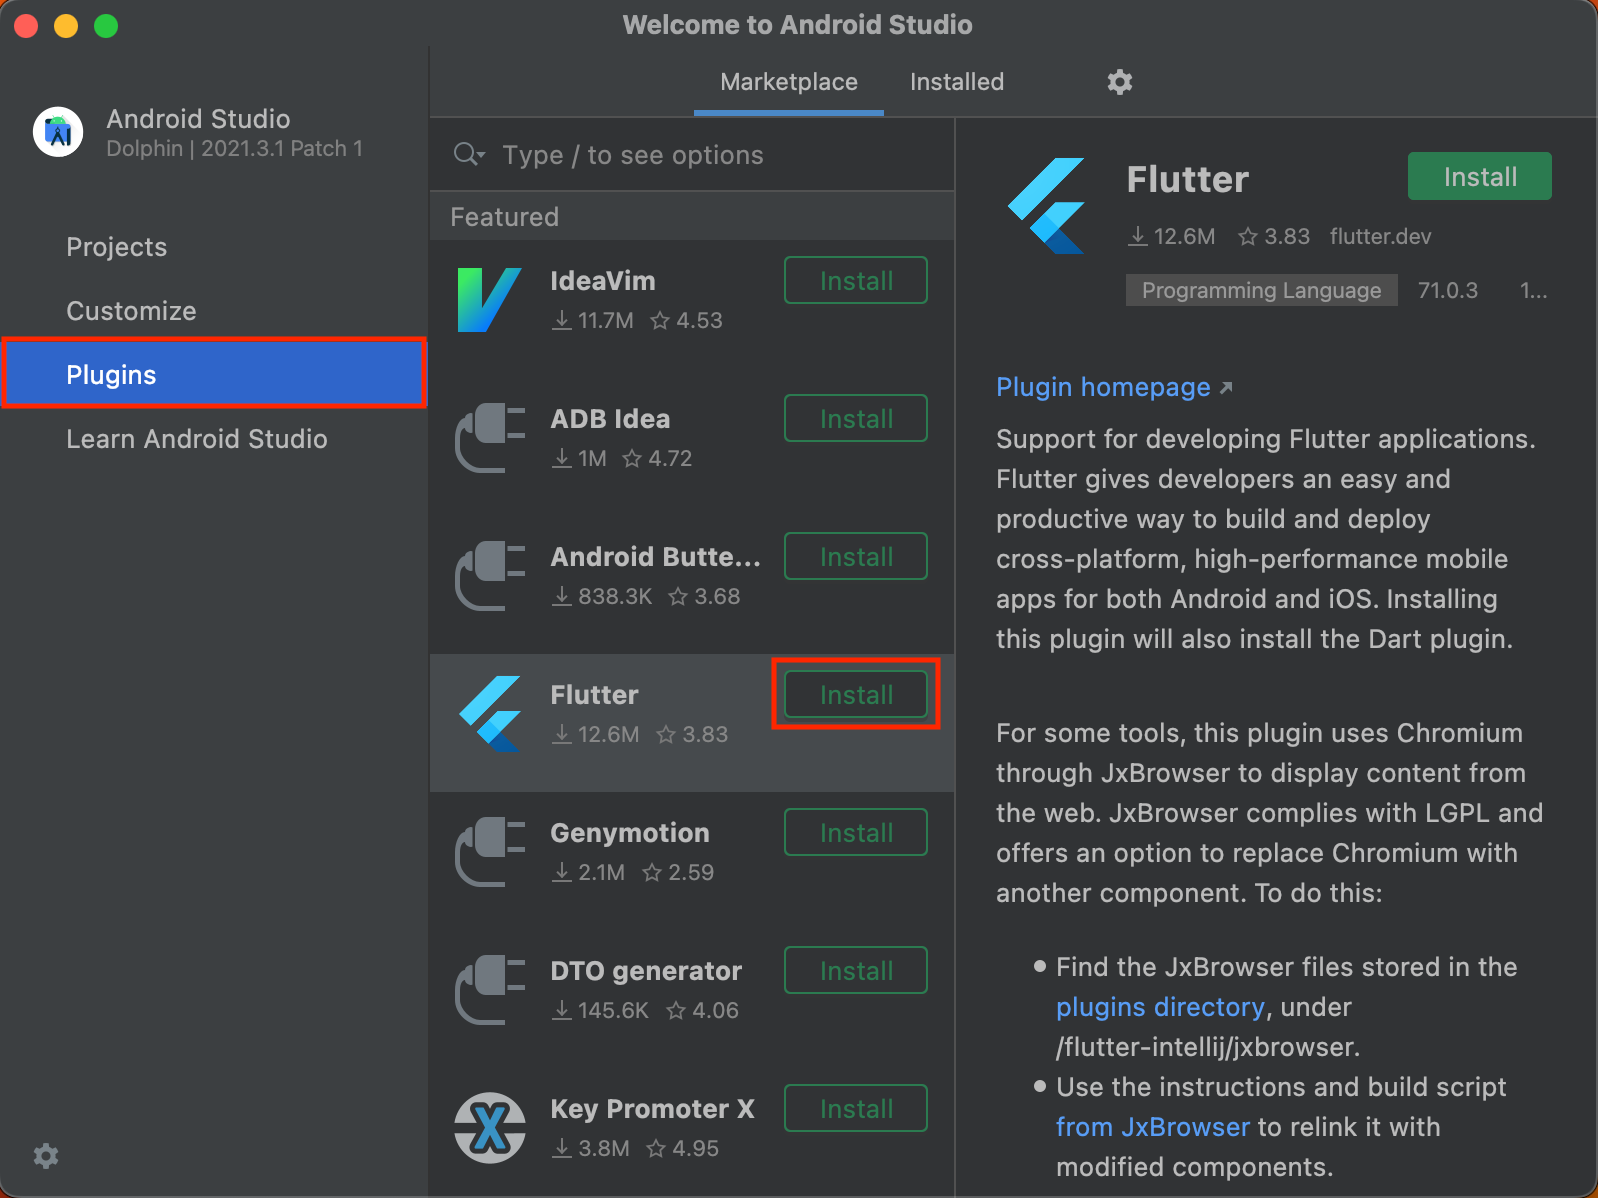1598x1198 pixels.
Task: Select the Key Promoter X icon
Action: click(x=490, y=1128)
